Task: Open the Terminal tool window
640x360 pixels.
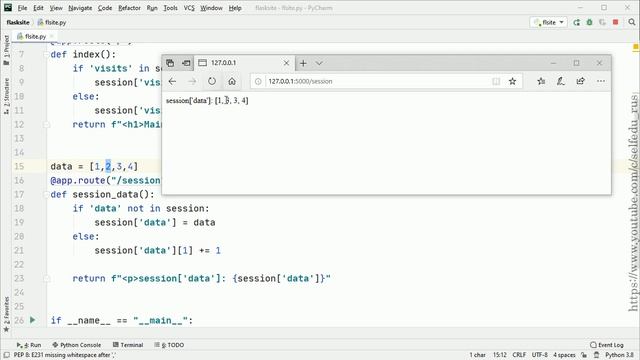Action: [128, 345]
